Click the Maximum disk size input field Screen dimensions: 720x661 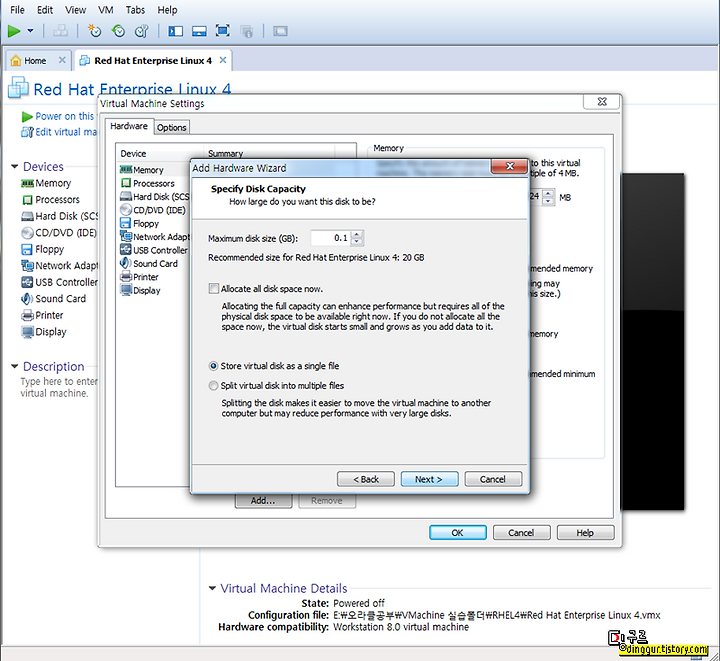point(330,238)
